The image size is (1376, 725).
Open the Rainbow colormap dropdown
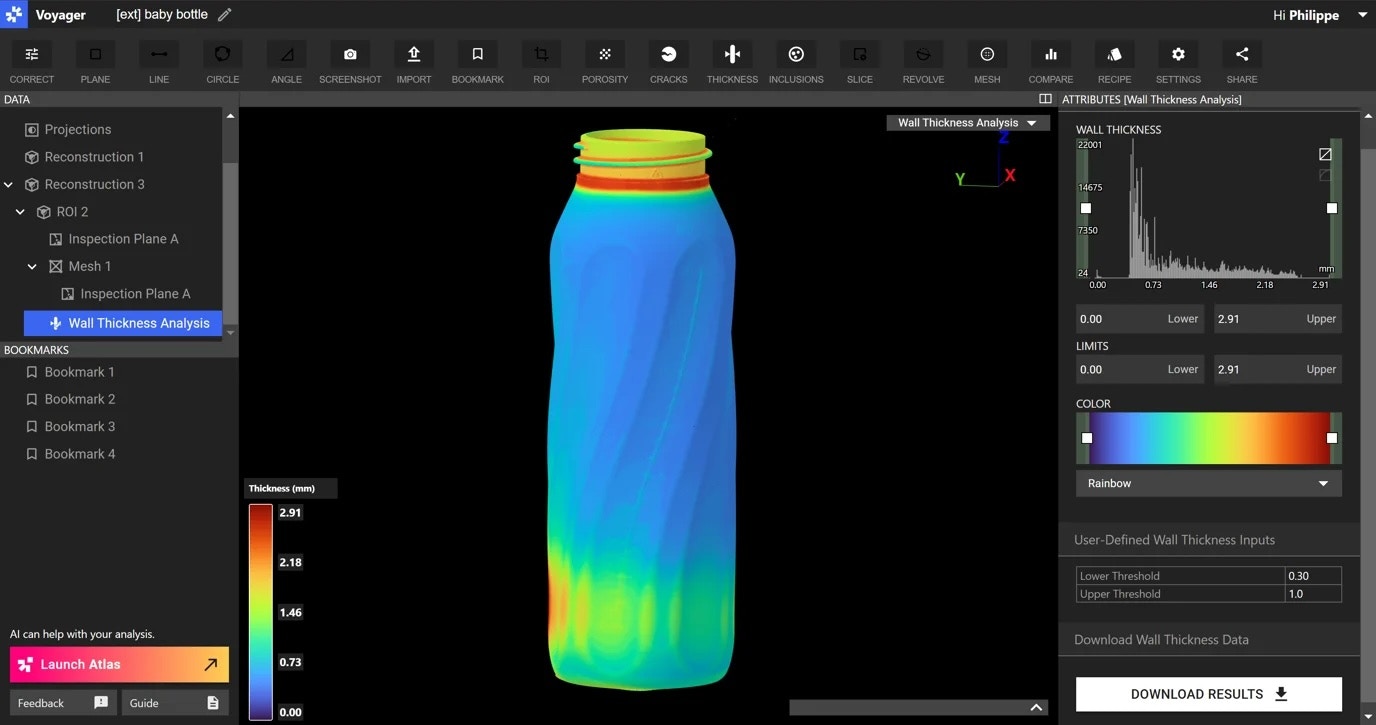pyautogui.click(x=1208, y=483)
